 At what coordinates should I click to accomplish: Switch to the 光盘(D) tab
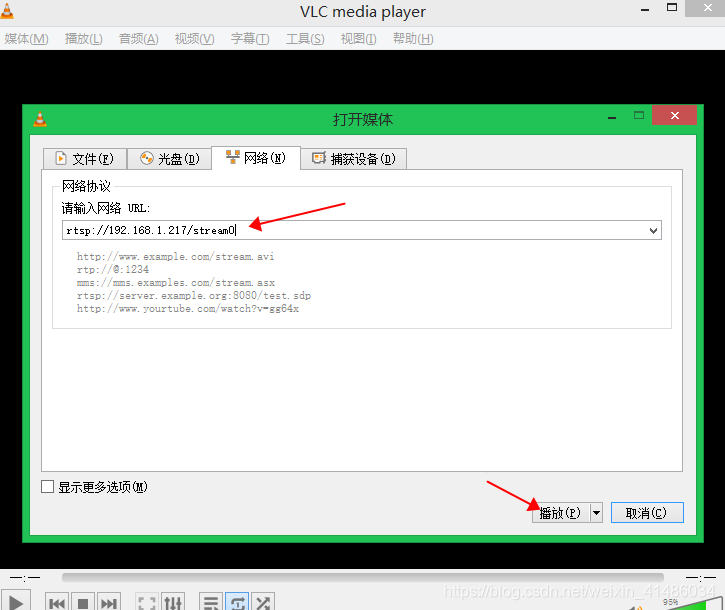169,159
